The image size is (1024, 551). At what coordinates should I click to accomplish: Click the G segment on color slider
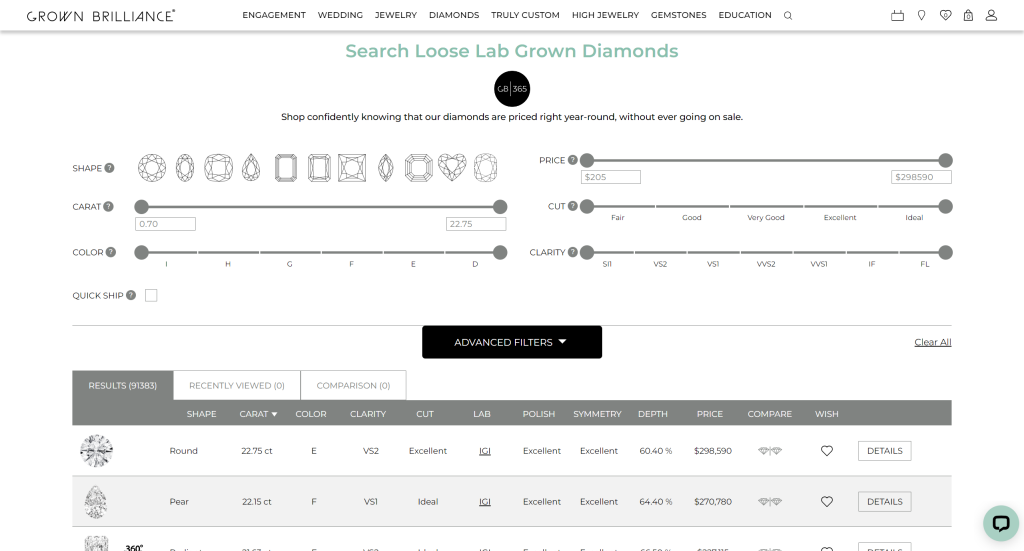289,253
